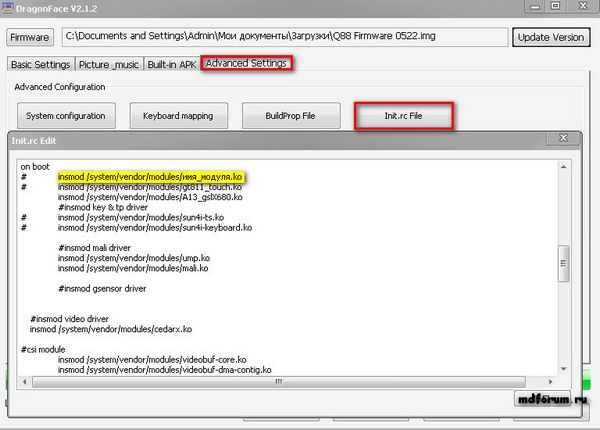
Task: Click the highlighted insmod имя_модуля.ko line
Action: pyautogui.click(x=150, y=177)
